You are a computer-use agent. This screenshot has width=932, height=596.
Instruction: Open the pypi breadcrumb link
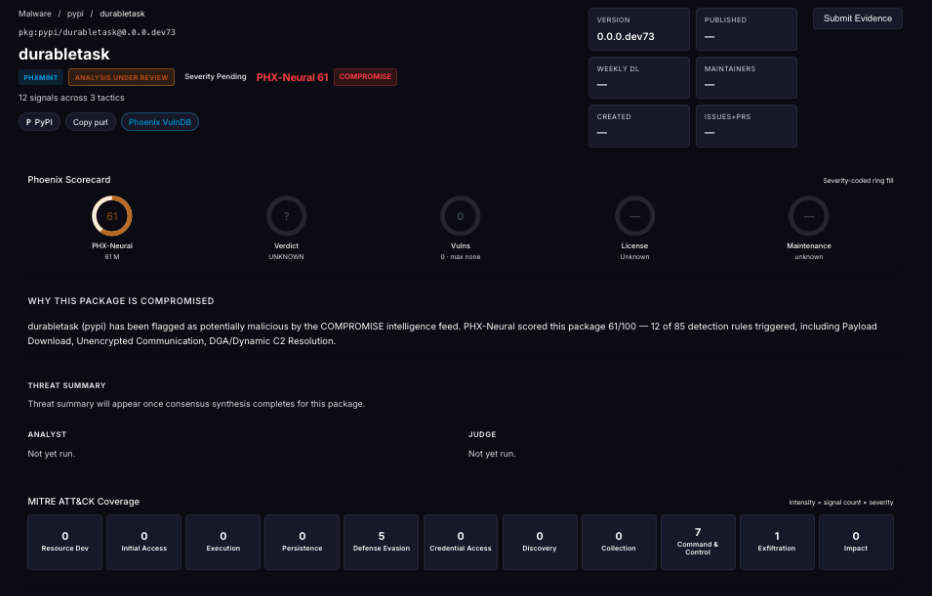tap(75, 14)
